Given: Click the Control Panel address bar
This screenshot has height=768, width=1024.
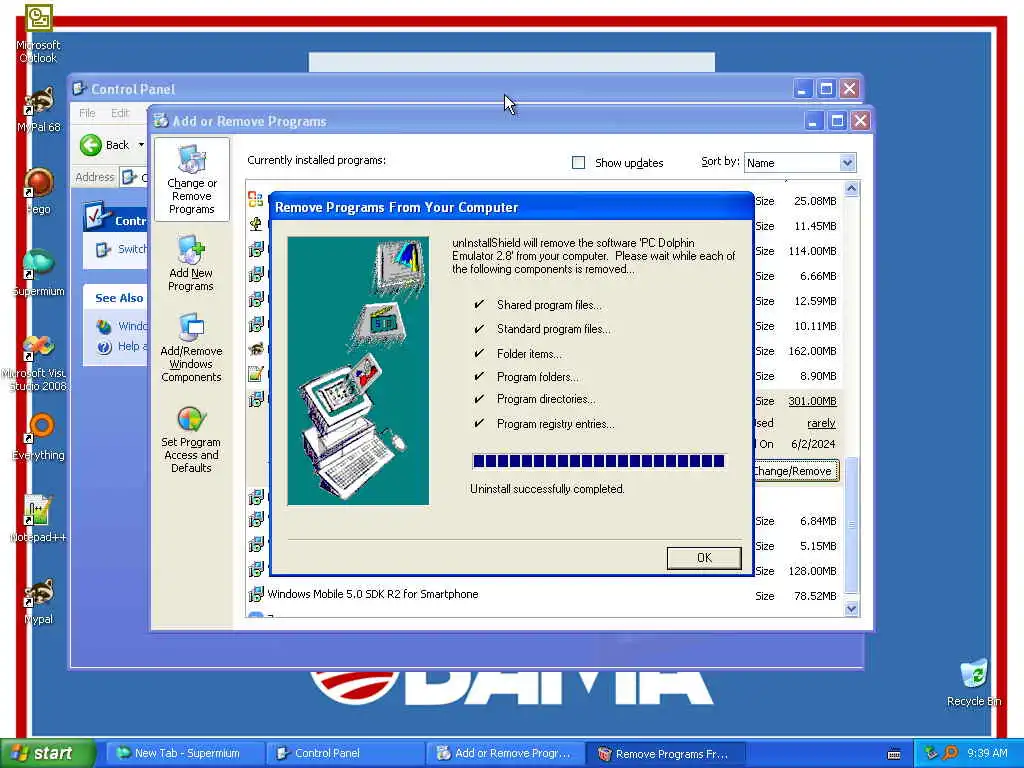Looking at the screenshot, I should (x=134, y=177).
